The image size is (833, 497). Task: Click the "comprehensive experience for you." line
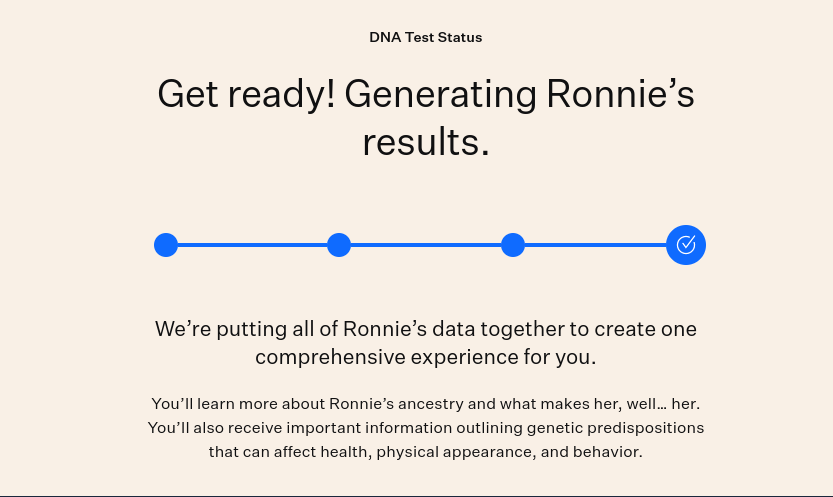coord(426,357)
